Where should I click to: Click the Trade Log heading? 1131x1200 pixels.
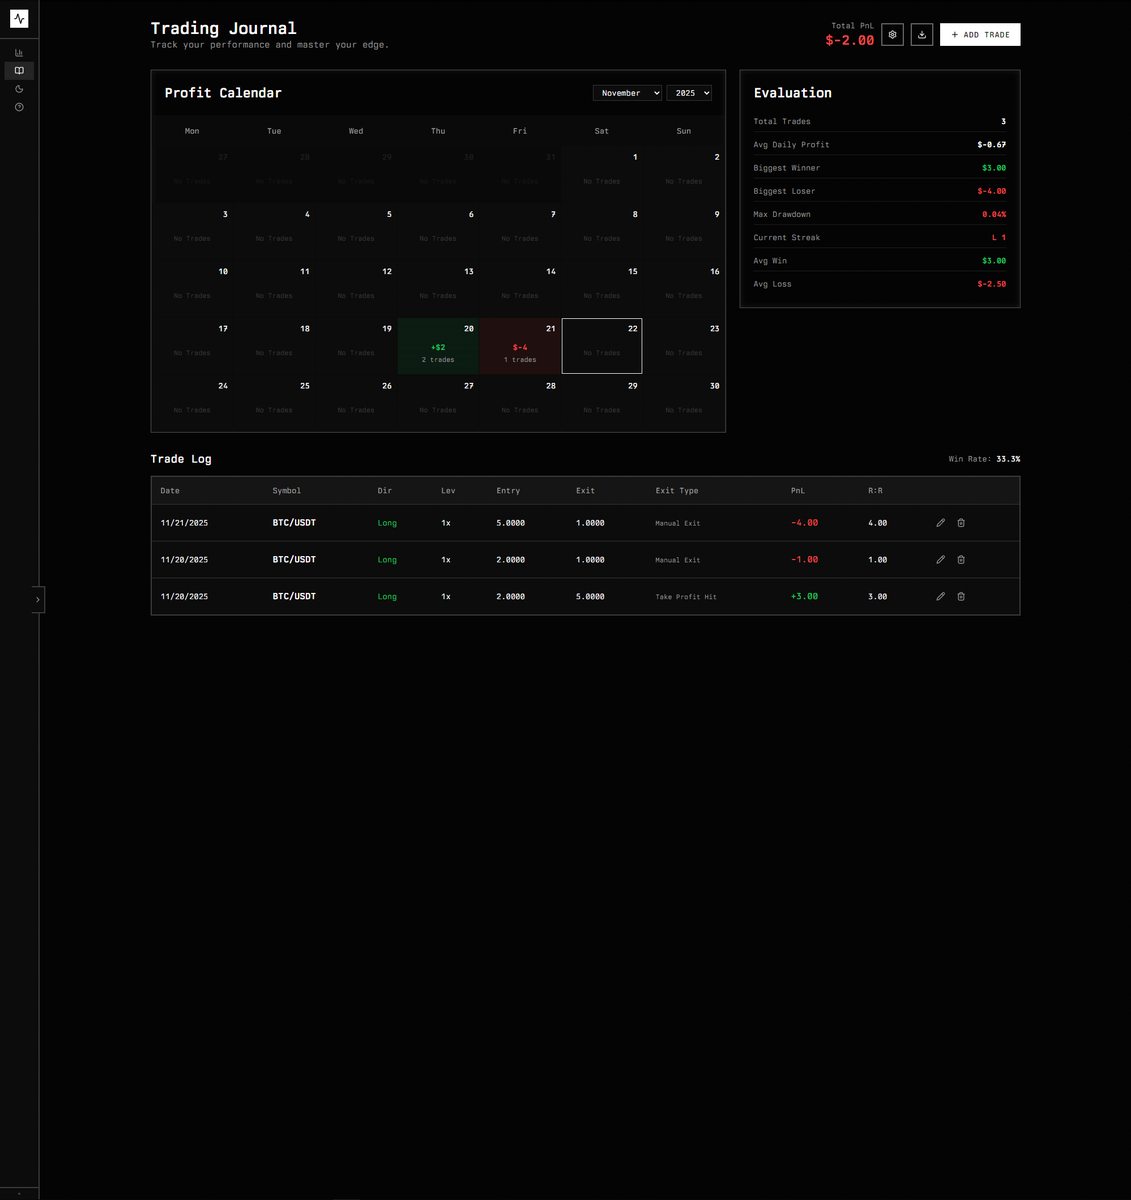pos(181,459)
